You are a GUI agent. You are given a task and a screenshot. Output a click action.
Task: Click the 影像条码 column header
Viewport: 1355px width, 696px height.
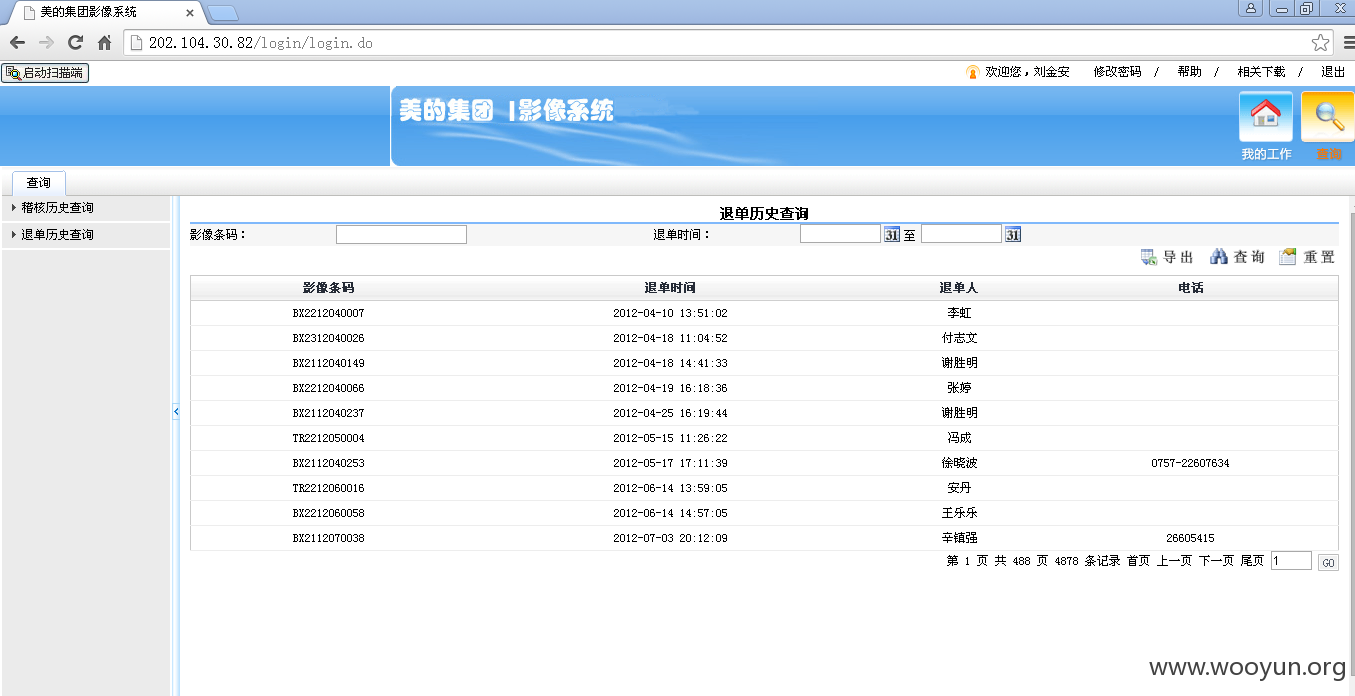click(328, 288)
